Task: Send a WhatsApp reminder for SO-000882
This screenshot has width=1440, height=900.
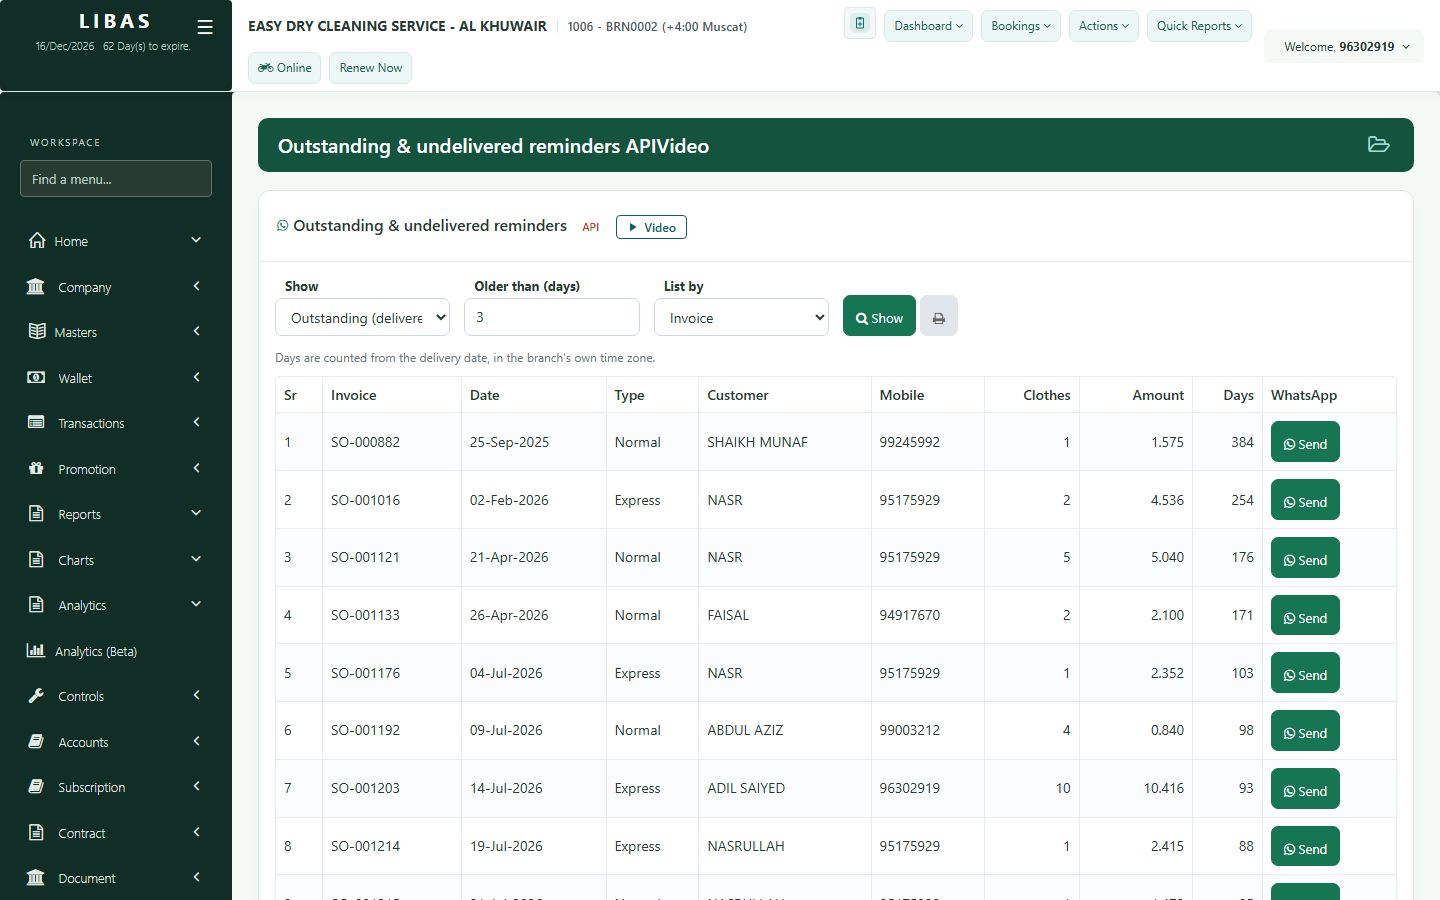Action: [x=1305, y=443]
